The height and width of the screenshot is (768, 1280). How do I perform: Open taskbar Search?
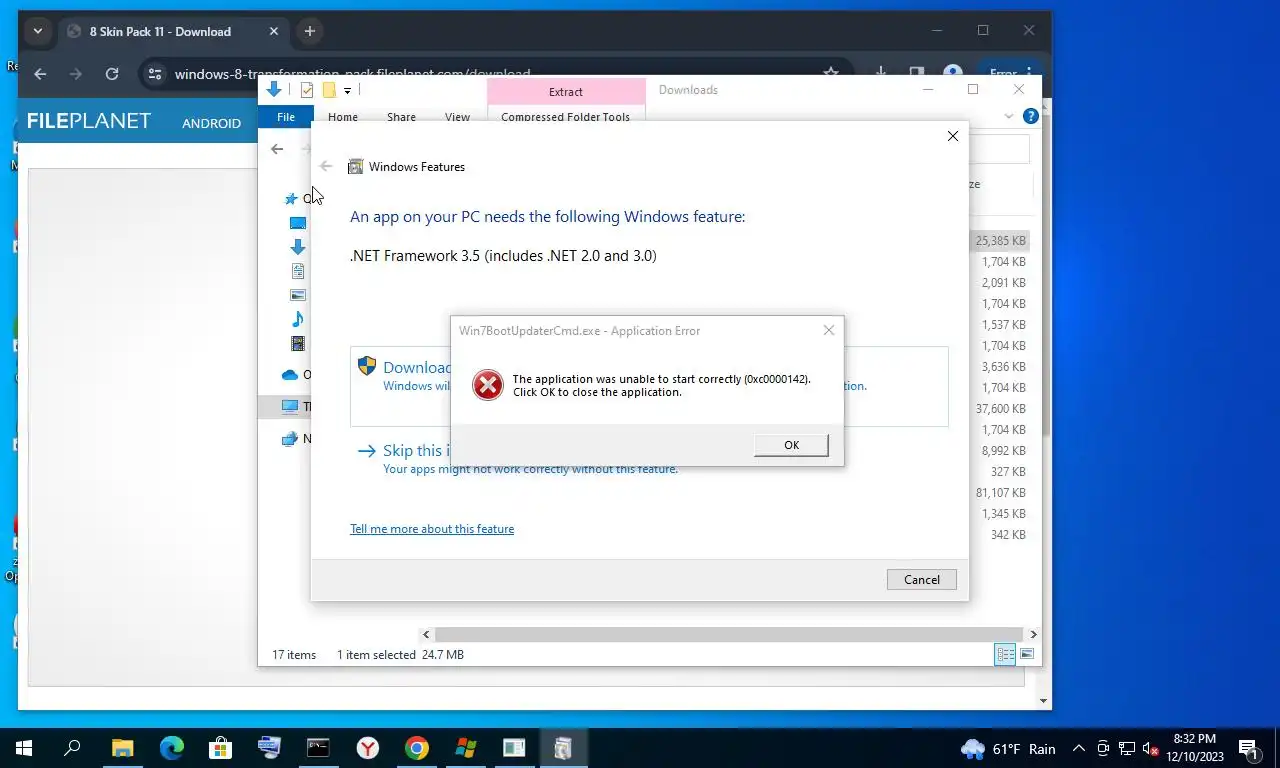coord(72,748)
